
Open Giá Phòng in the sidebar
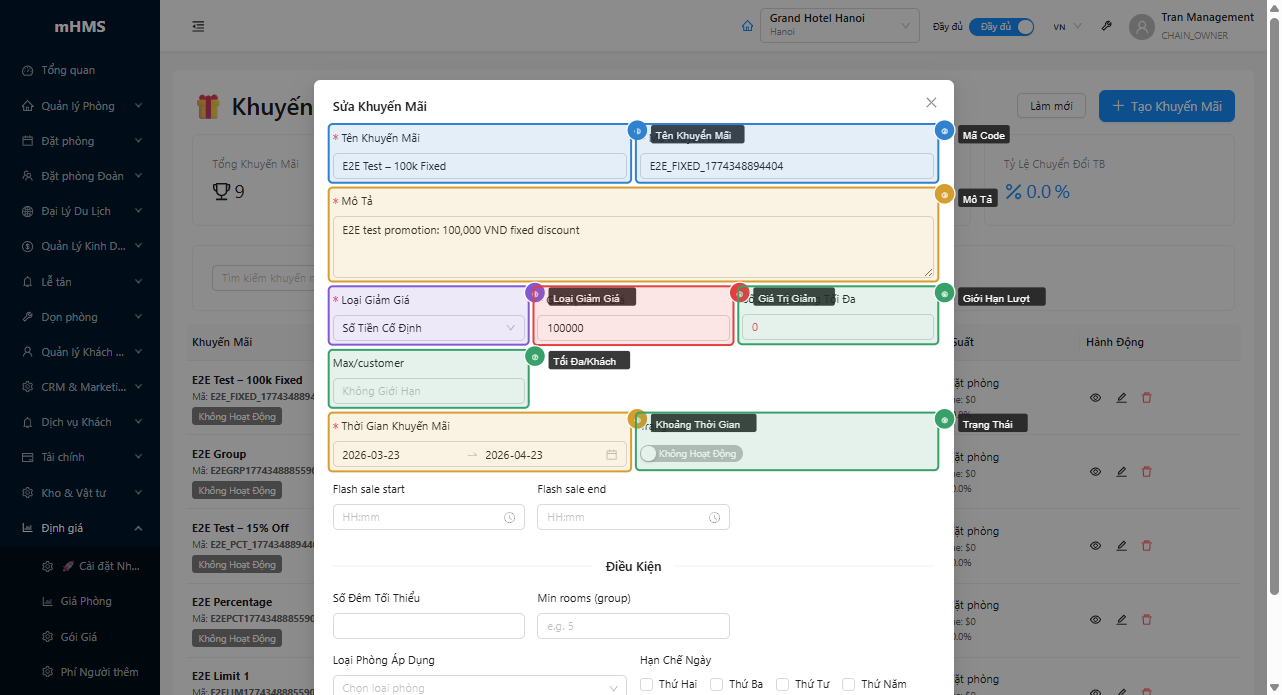(x=85, y=601)
